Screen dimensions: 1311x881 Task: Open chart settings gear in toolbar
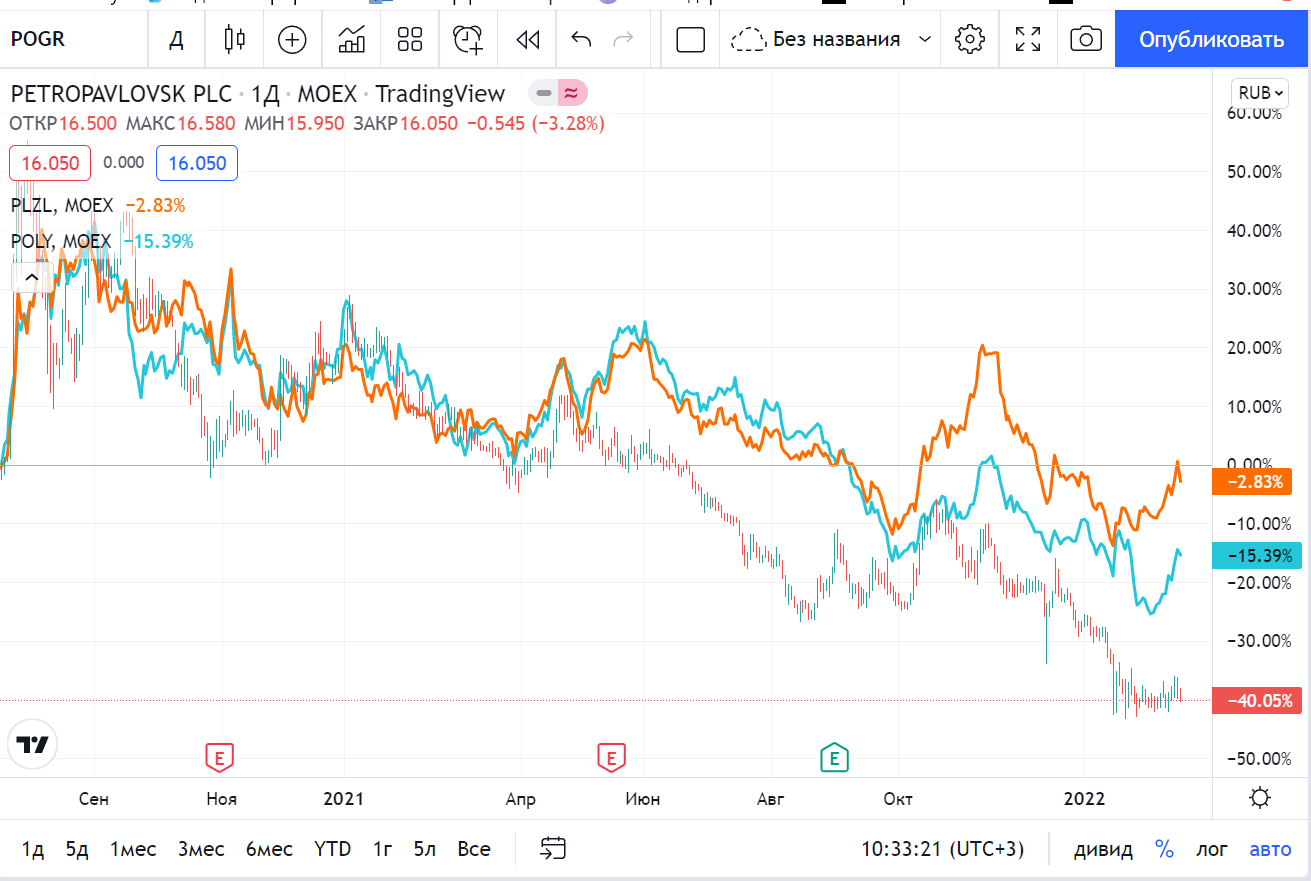(x=968, y=39)
